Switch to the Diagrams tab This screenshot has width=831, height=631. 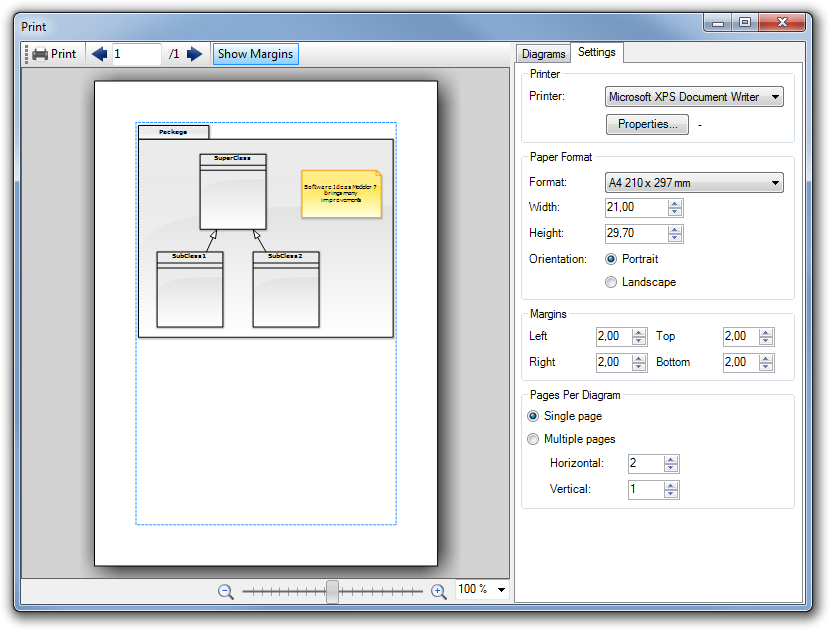543,54
